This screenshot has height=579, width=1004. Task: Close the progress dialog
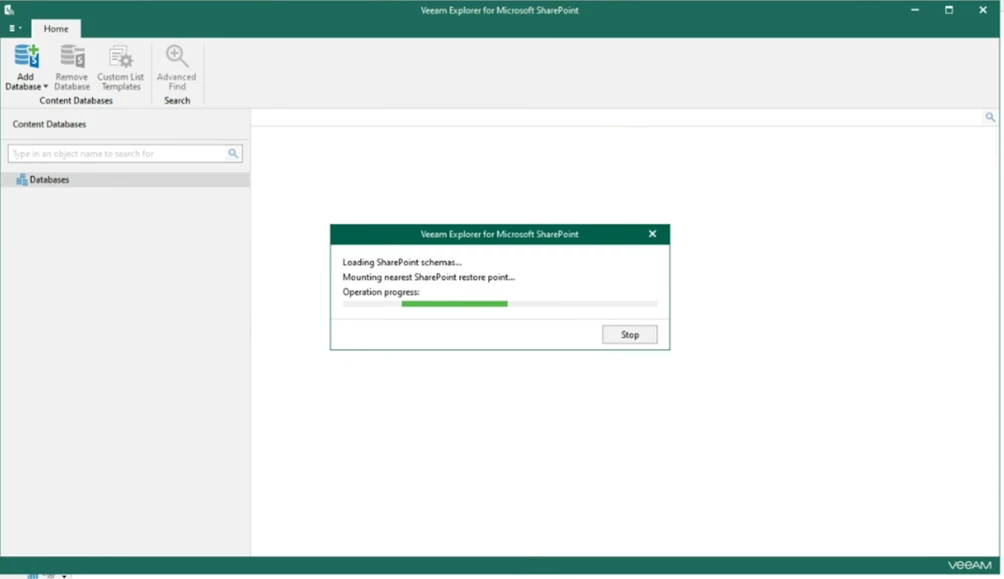pyautogui.click(x=652, y=234)
